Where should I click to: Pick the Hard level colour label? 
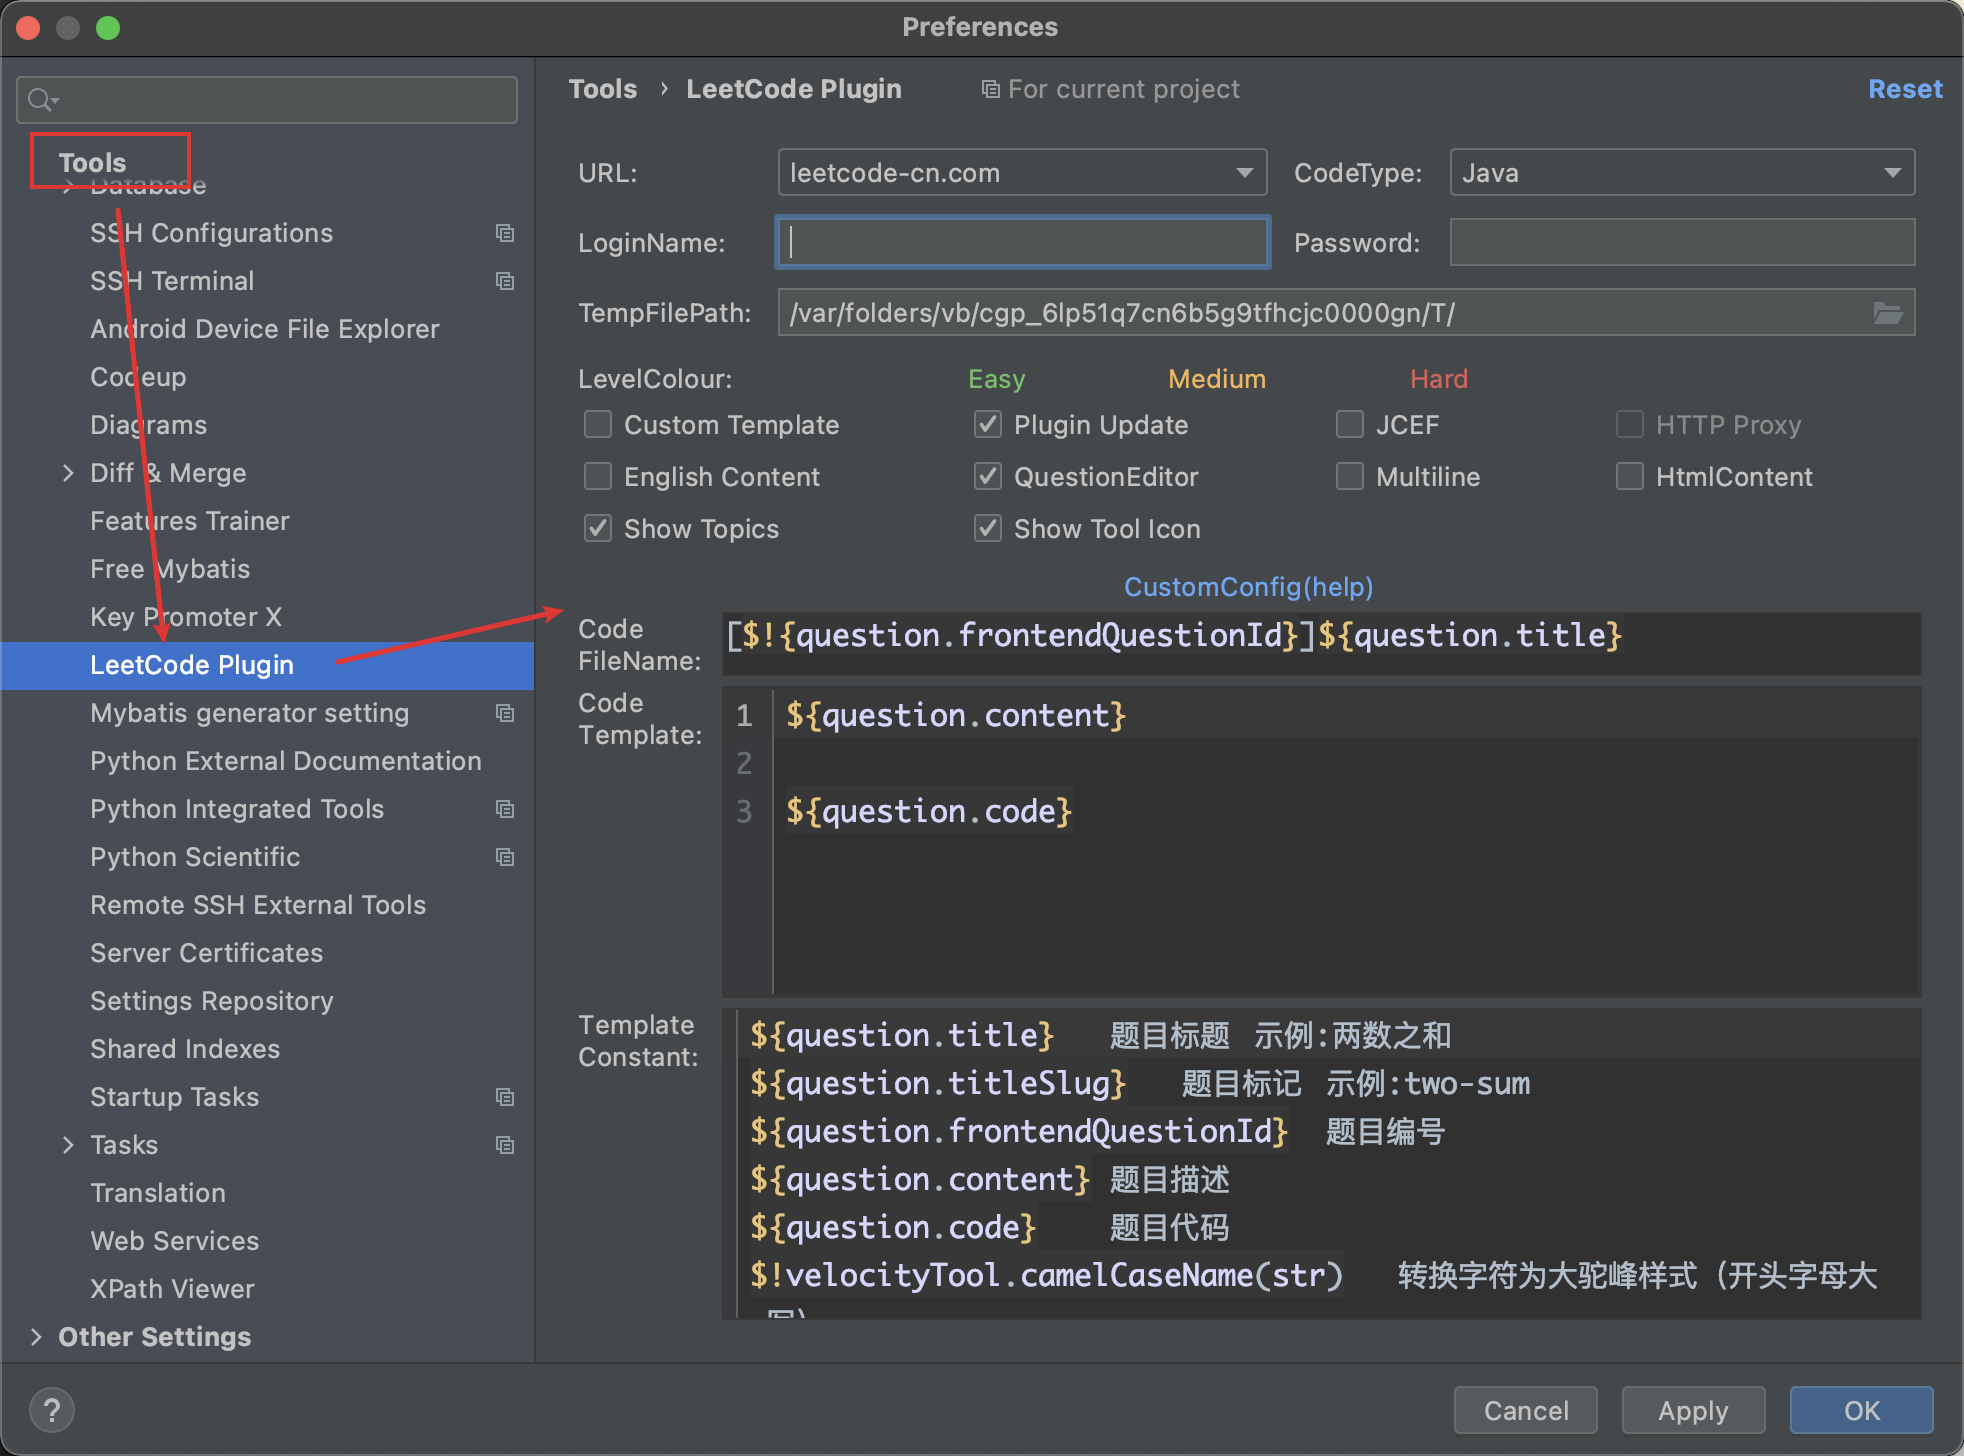(1439, 379)
